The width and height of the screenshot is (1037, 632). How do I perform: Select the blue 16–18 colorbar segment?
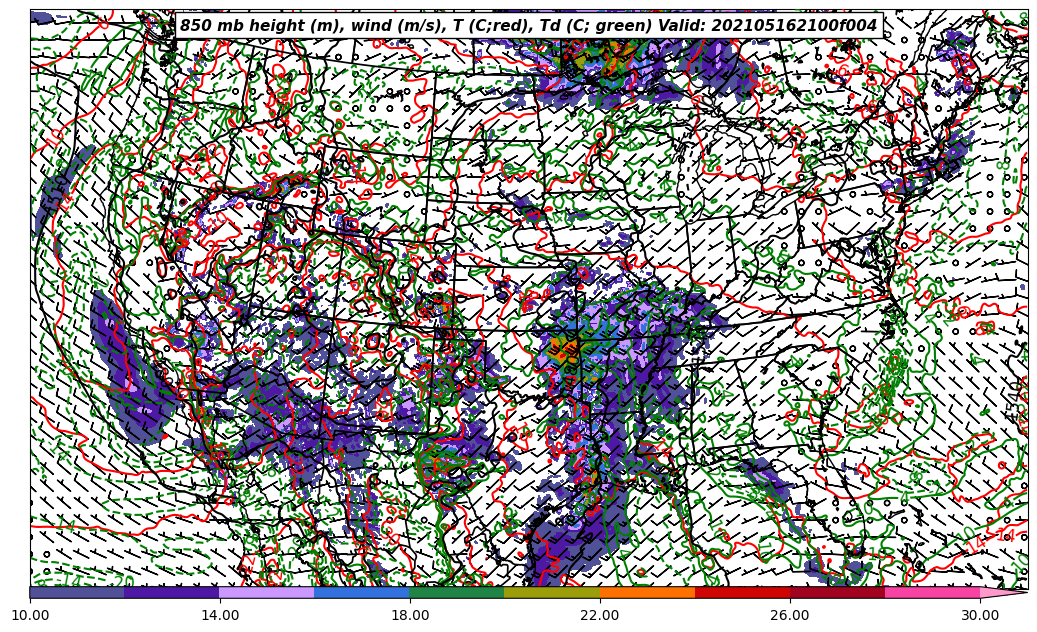pyautogui.click(x=362, y=593)
